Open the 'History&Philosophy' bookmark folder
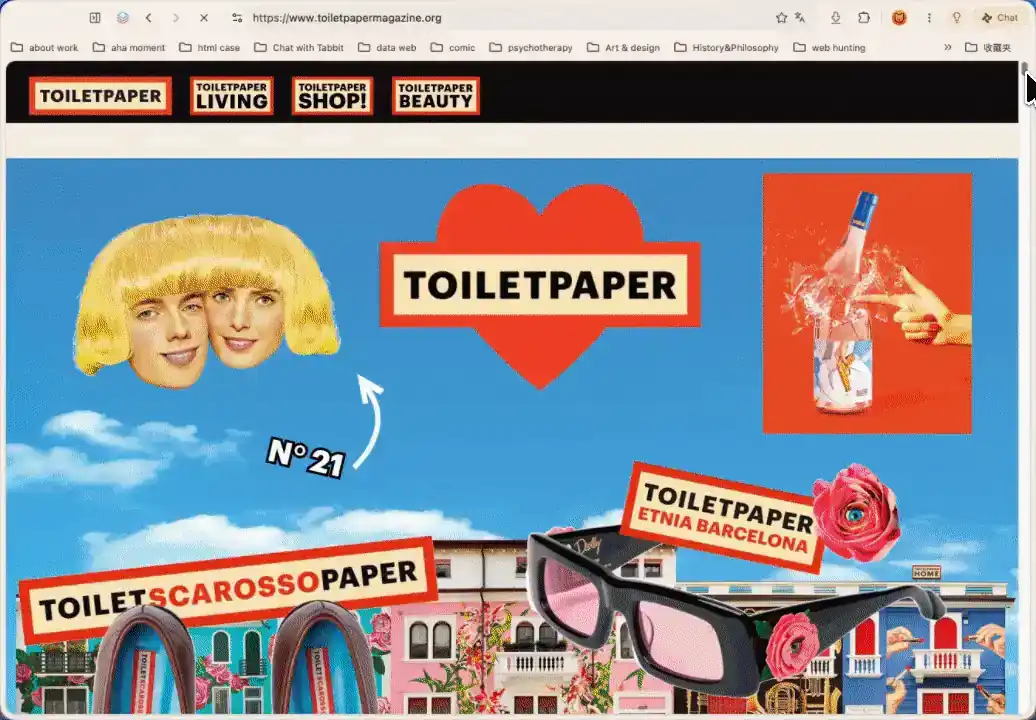This screenshot has width=1036, height=720. (726, 48)
